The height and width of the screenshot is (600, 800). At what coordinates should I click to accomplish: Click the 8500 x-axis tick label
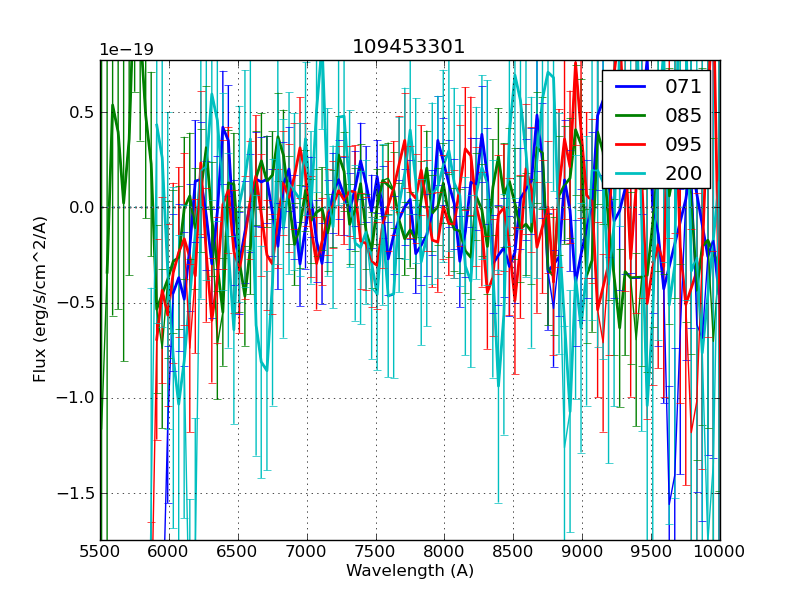click(x=513, y=552)
